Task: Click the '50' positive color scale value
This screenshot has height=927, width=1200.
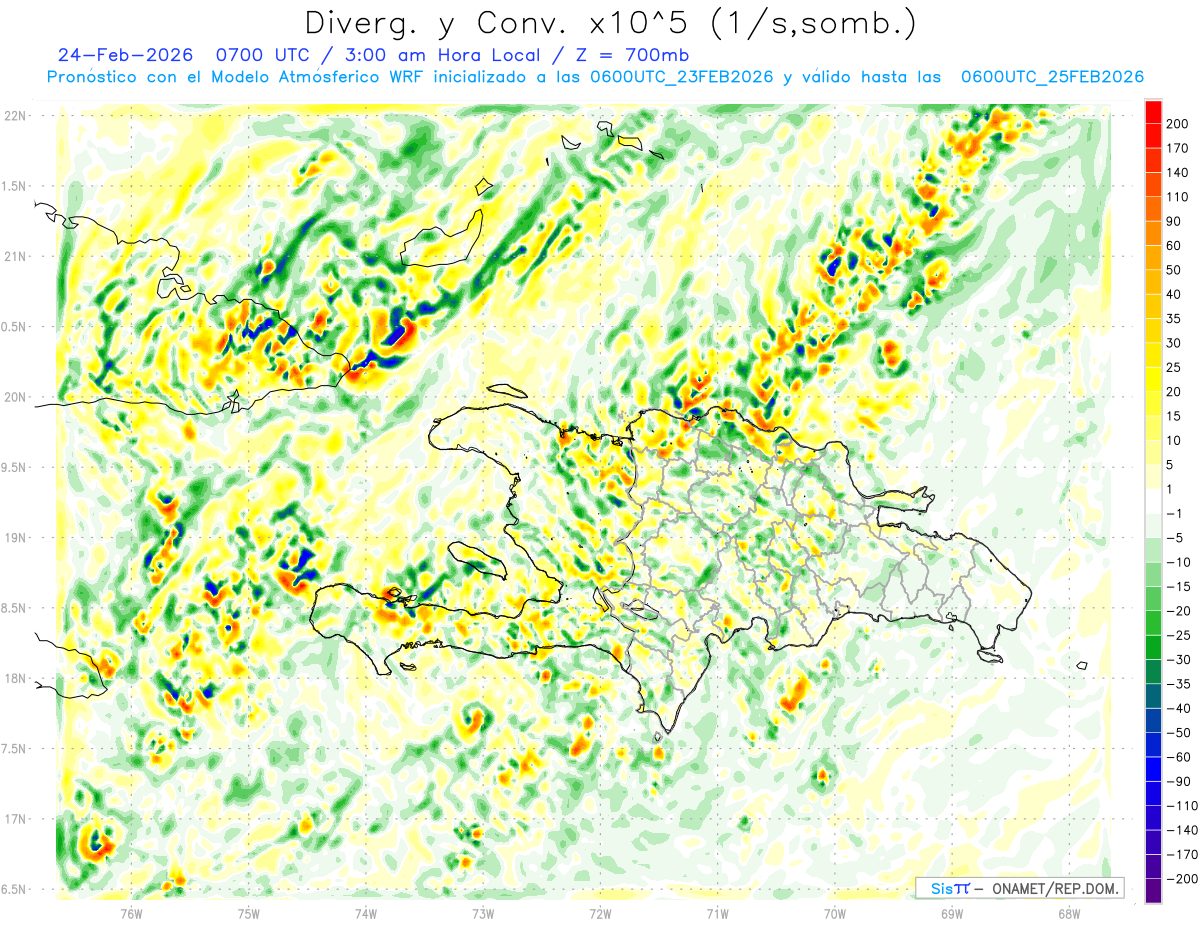Action: [x=1175, y=270]
